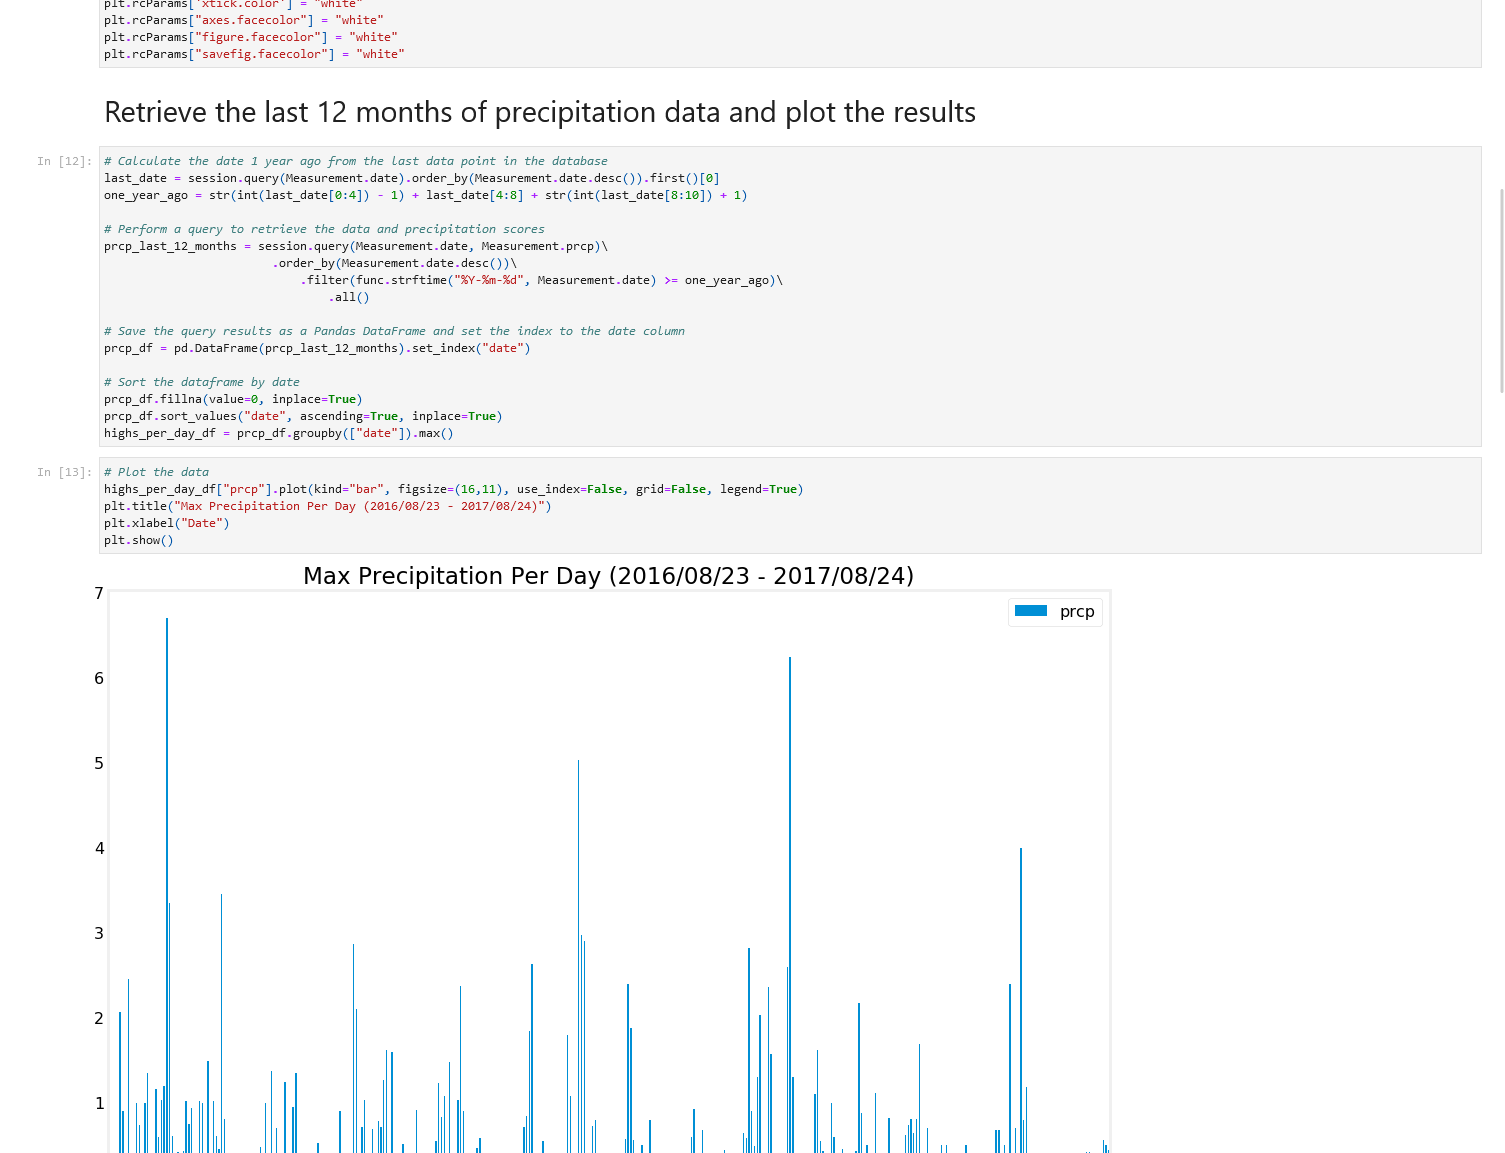Image resolution: width=1505 pixels, height=1153 pixels.
Task: Place cursor on the plt.xlabel("Date") line
Action: tap(167, 523)
